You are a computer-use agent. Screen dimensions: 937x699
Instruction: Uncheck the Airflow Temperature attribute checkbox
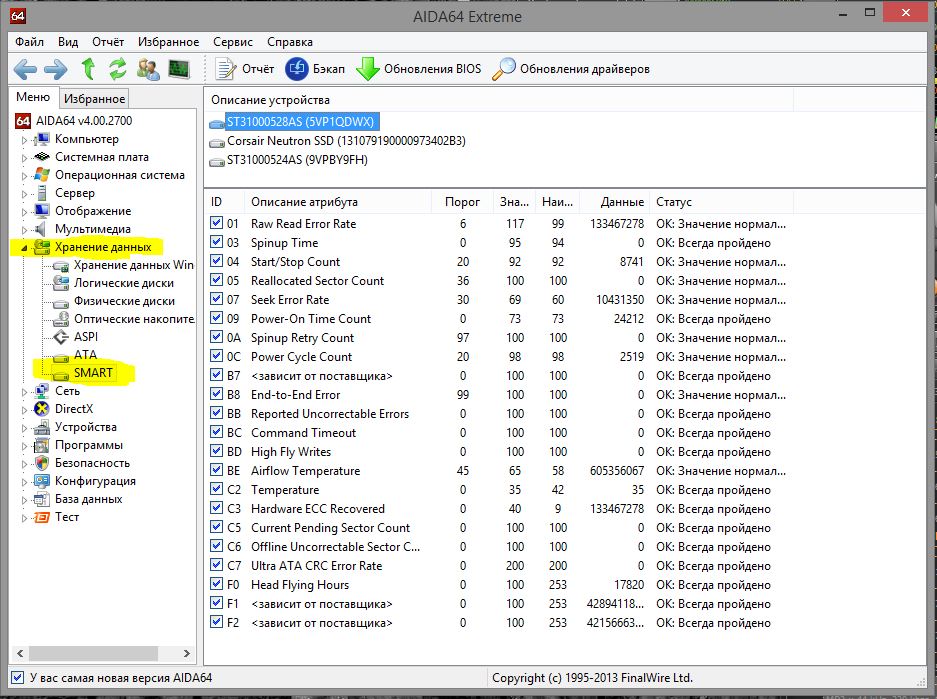click(216, 470)
